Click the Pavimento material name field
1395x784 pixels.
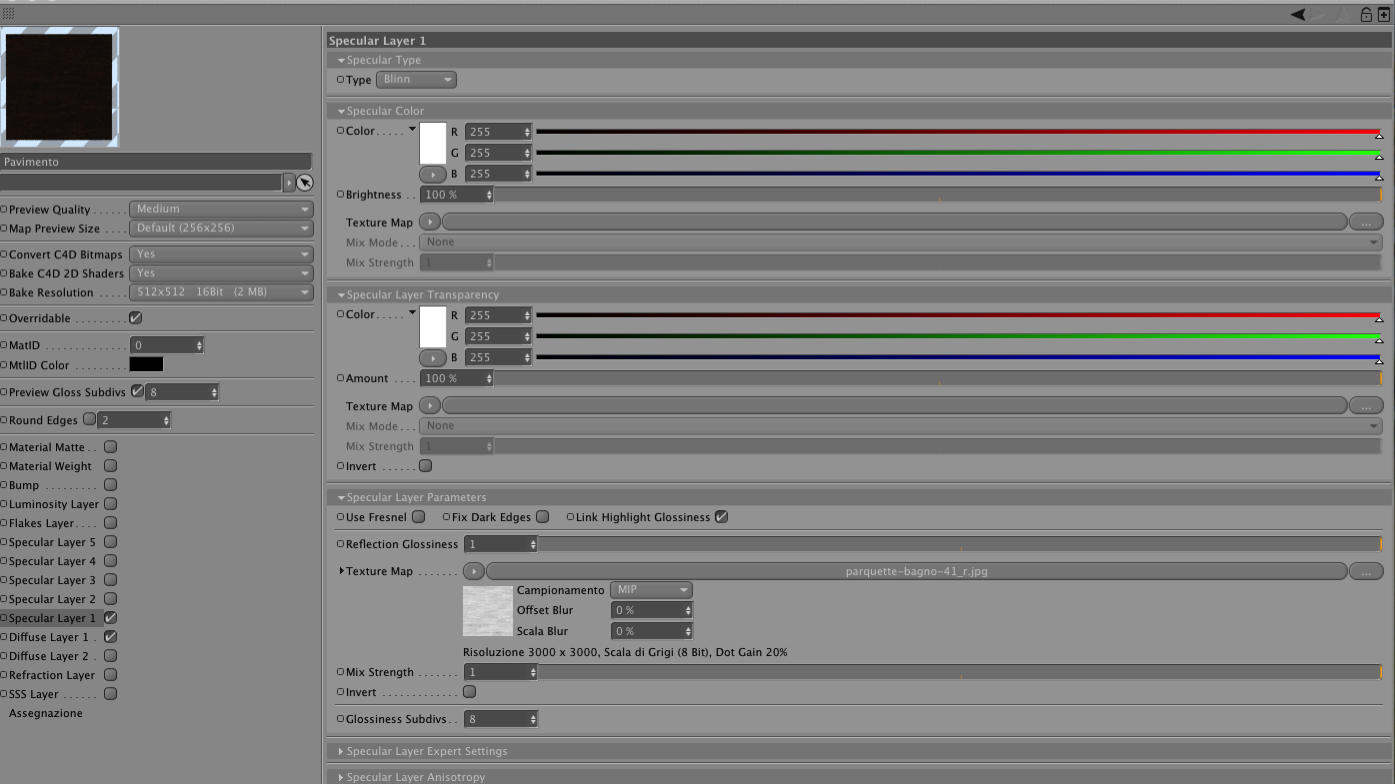pyautogui.click(x=156, y=162)
